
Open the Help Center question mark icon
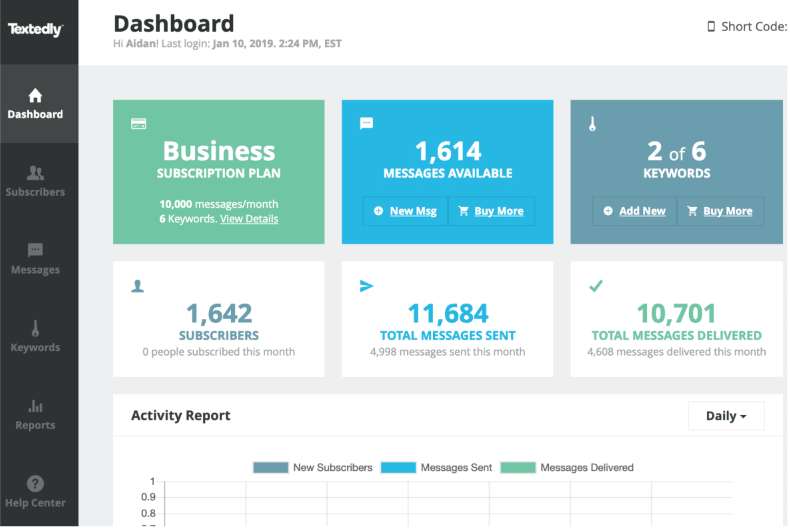(35, 484)
